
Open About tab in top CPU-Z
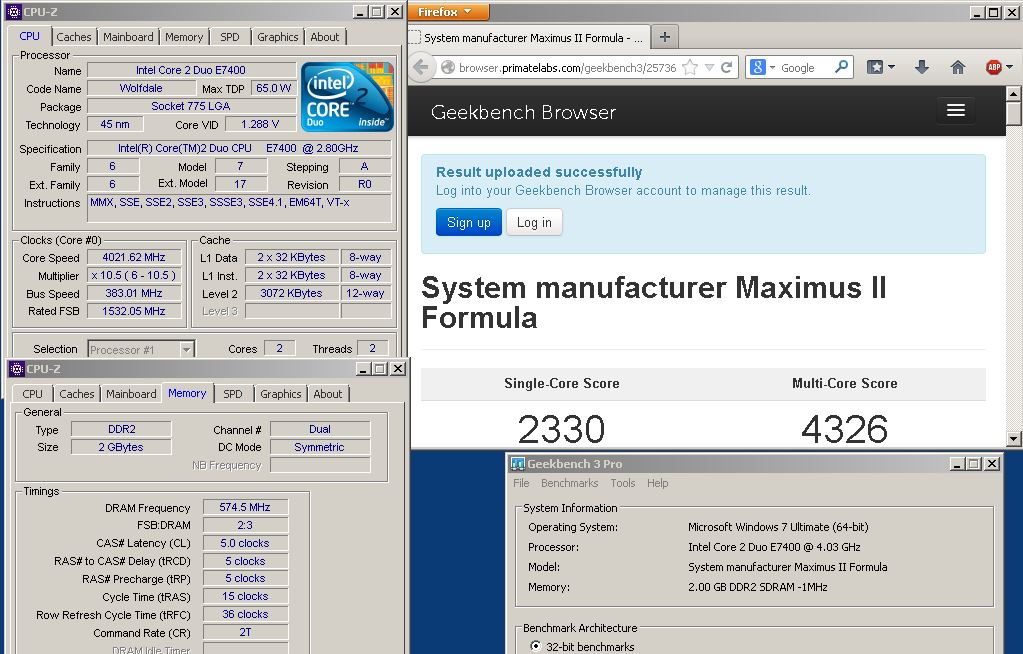pos(324,37)
